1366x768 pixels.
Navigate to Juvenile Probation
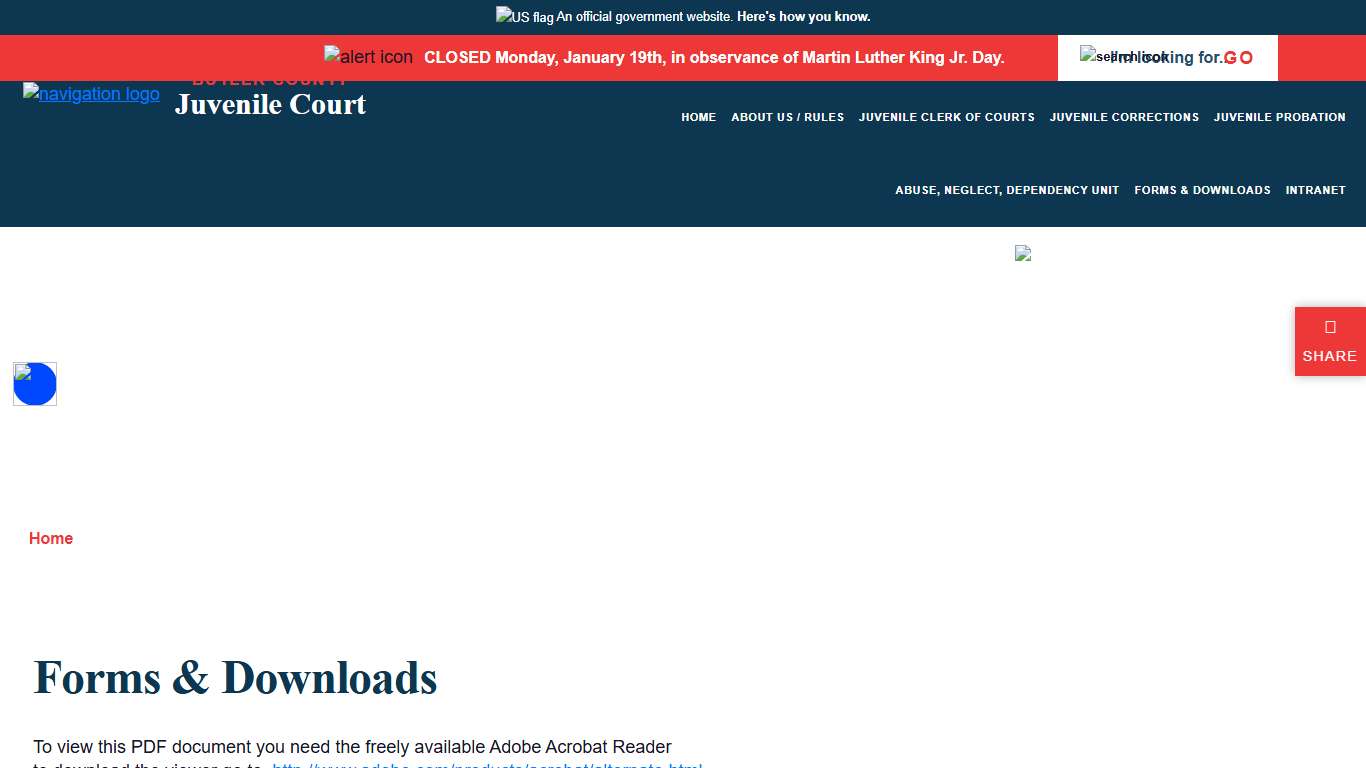coord(1279,117)
